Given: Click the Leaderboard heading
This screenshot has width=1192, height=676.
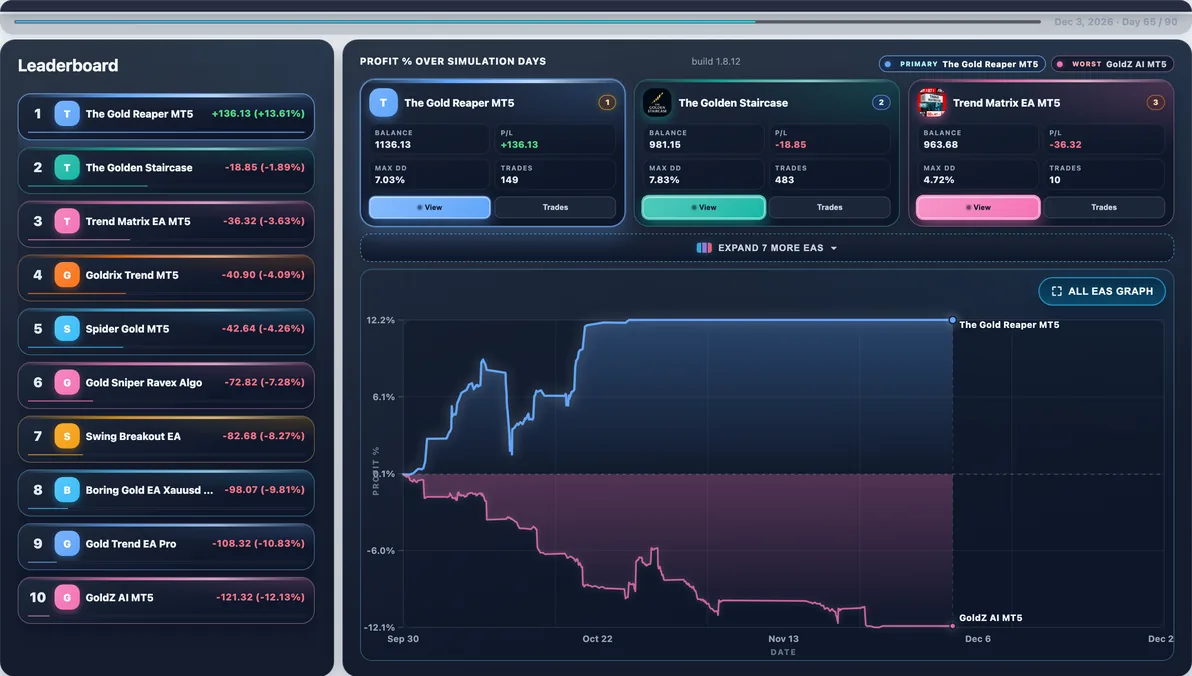Looking at the screenshot, I should coord(68,65).
